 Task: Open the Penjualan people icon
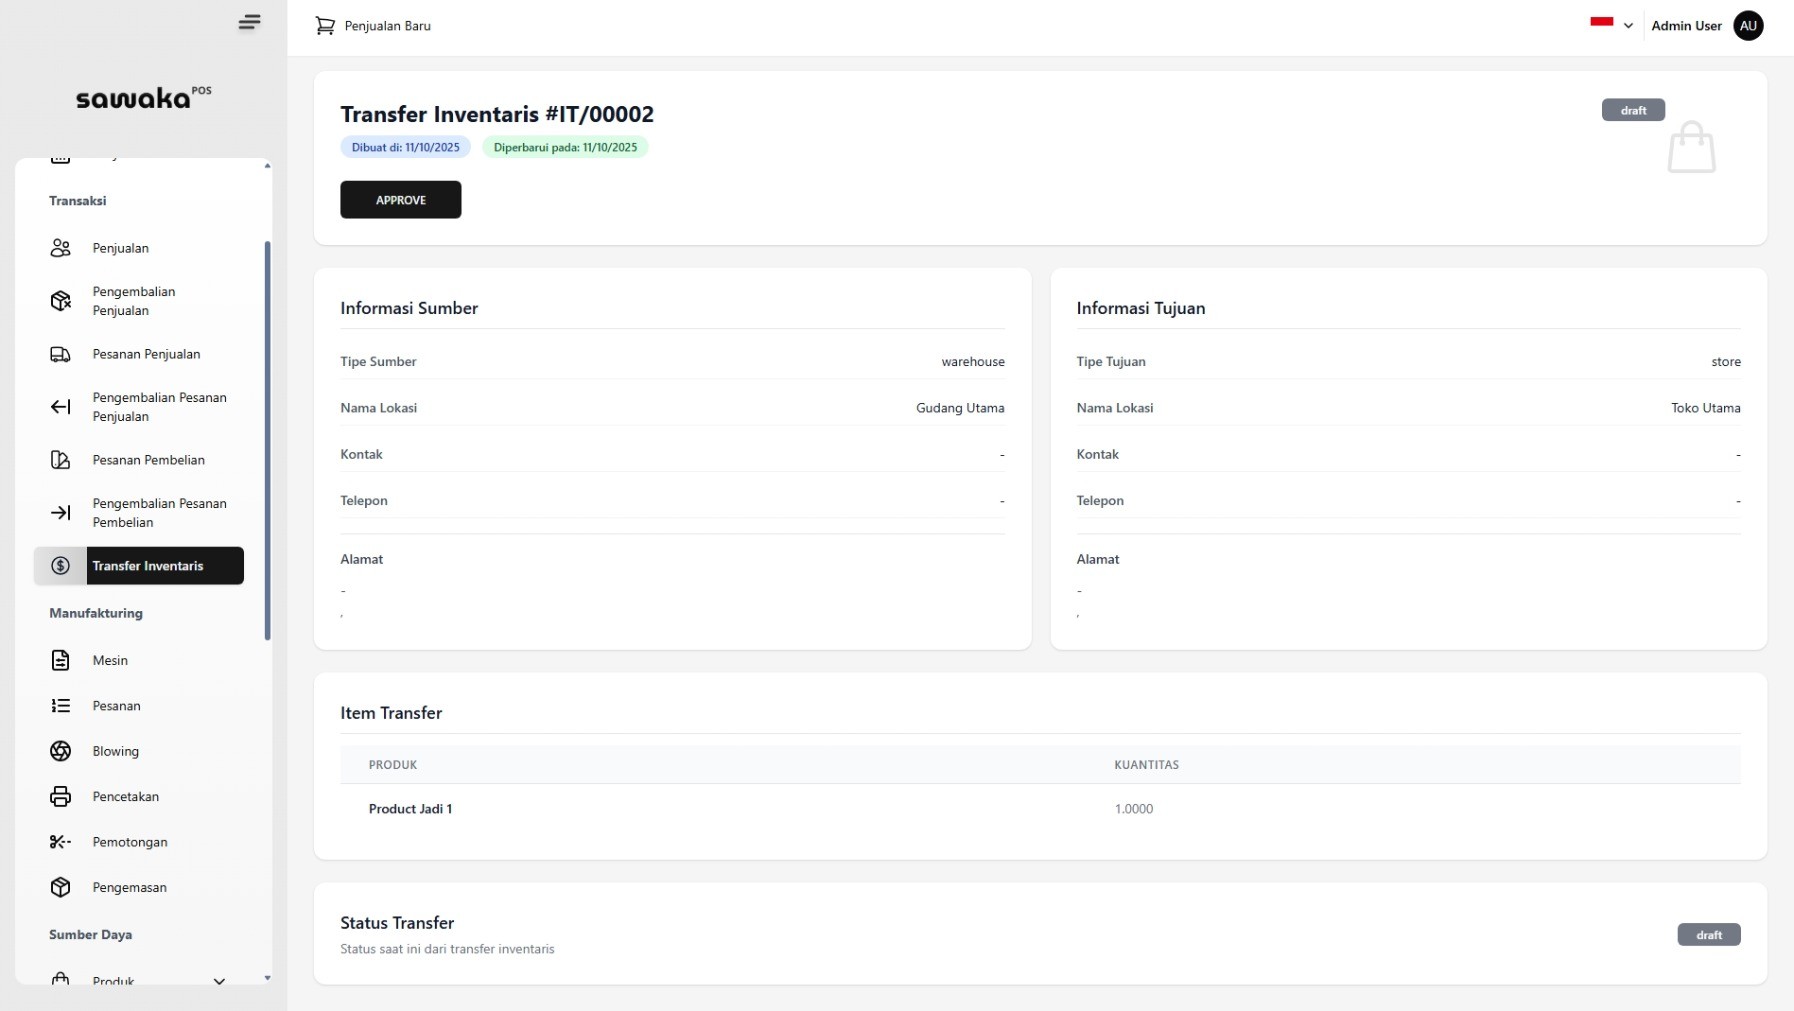pyautogui.click(x=60, y=248)
